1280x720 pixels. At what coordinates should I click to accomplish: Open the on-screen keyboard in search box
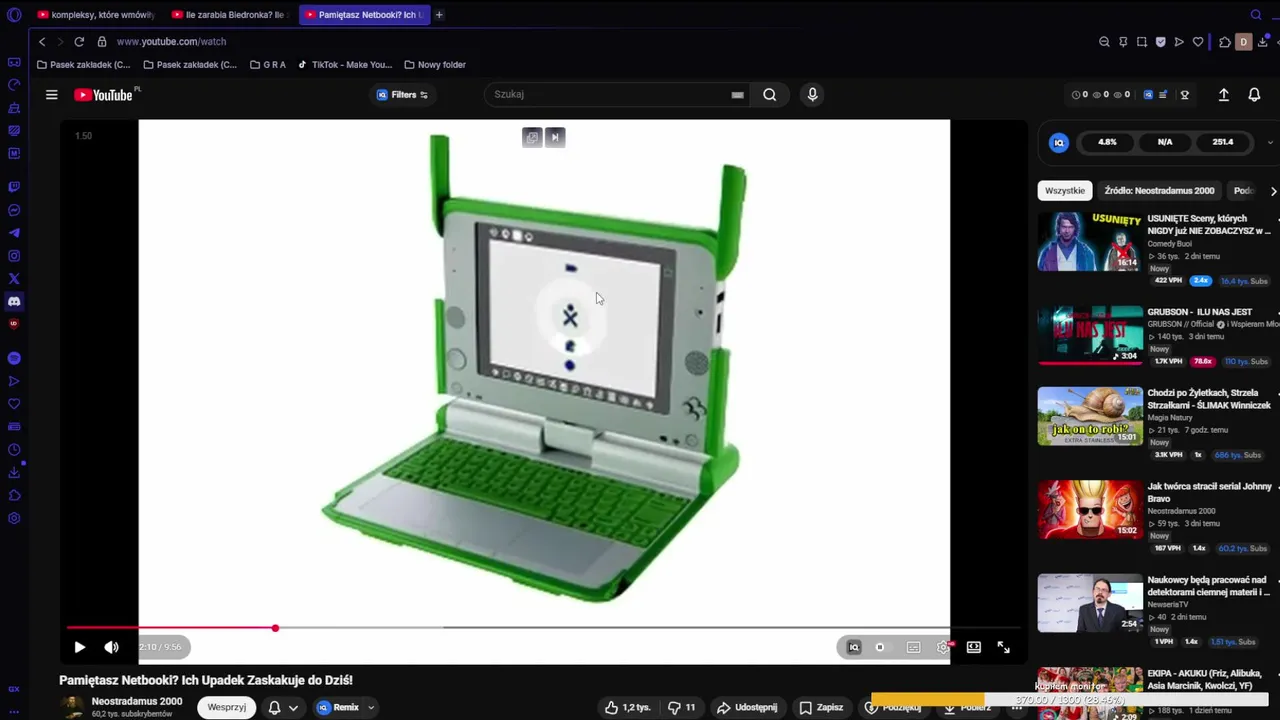point(737,95)
